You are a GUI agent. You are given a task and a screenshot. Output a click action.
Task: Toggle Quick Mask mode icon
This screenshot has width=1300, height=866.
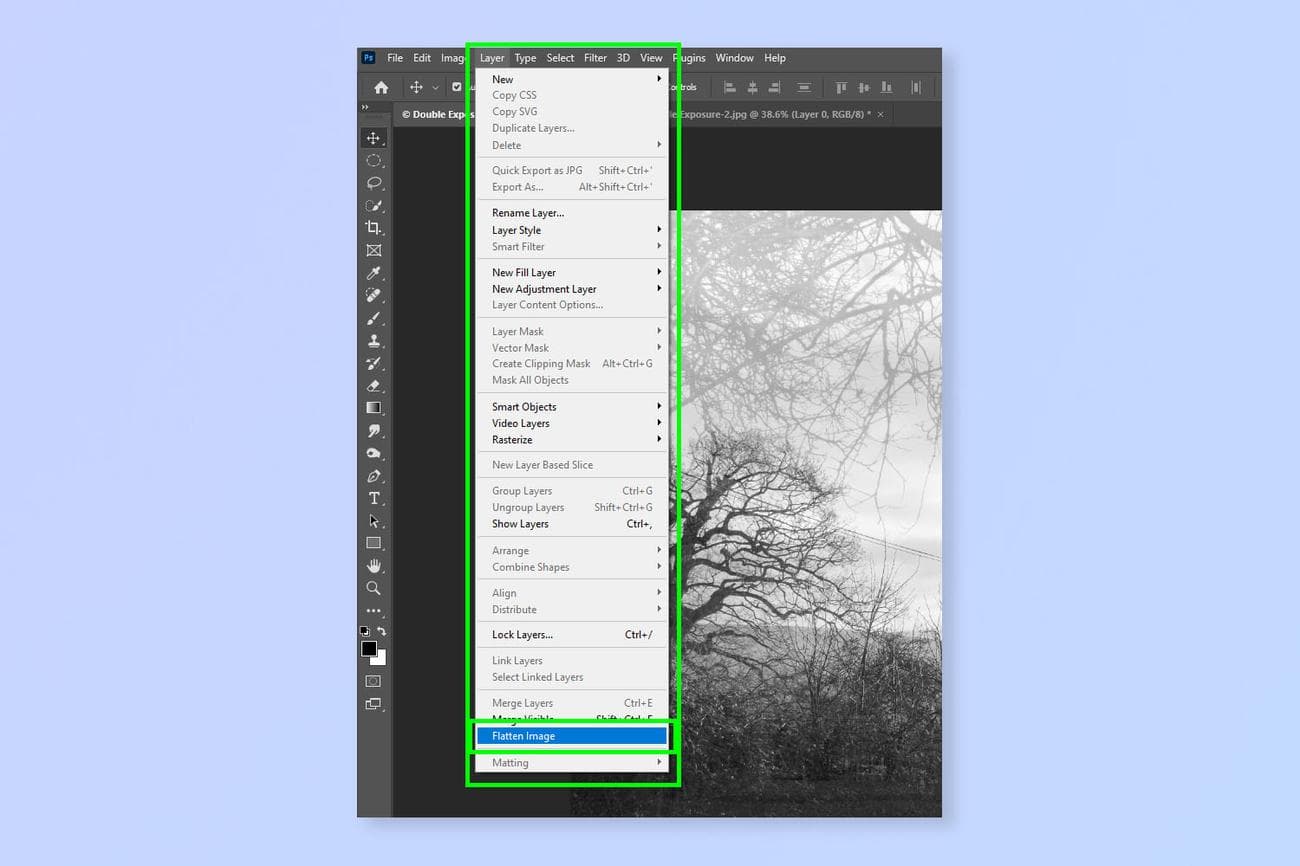pyautogui.click(x=374, y=681)
